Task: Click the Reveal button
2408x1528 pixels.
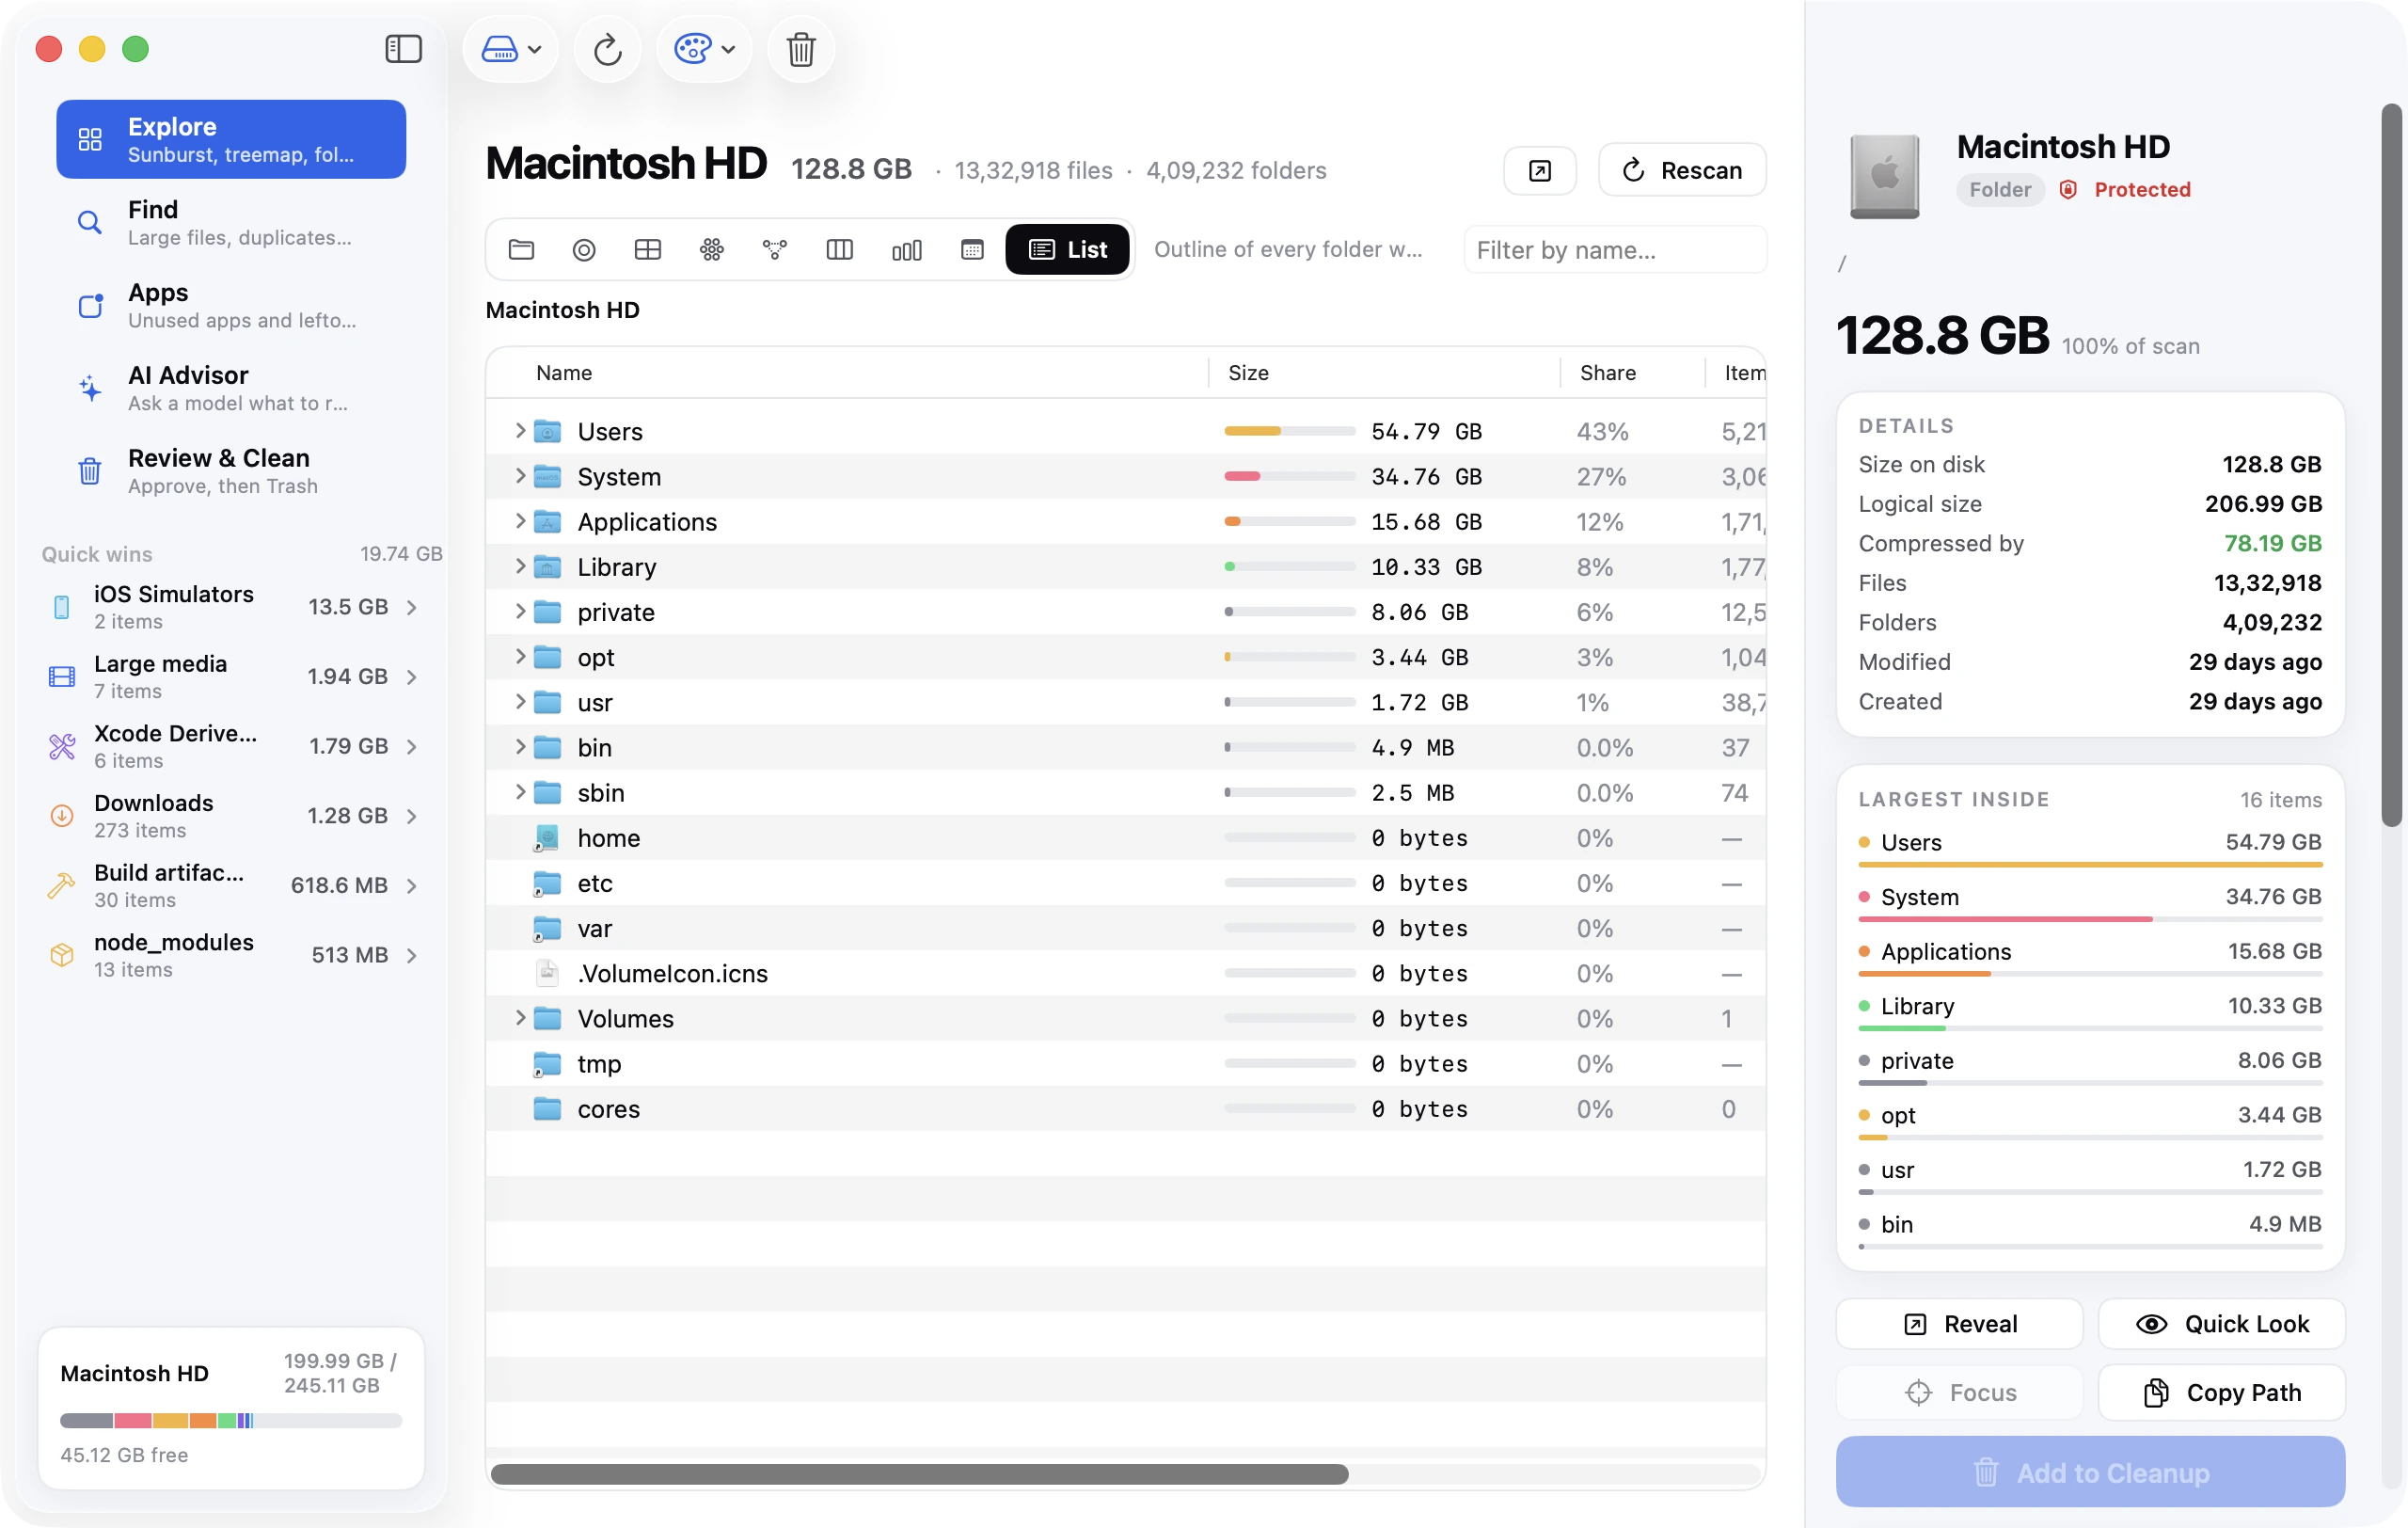Action: tap(1959, 1323)
